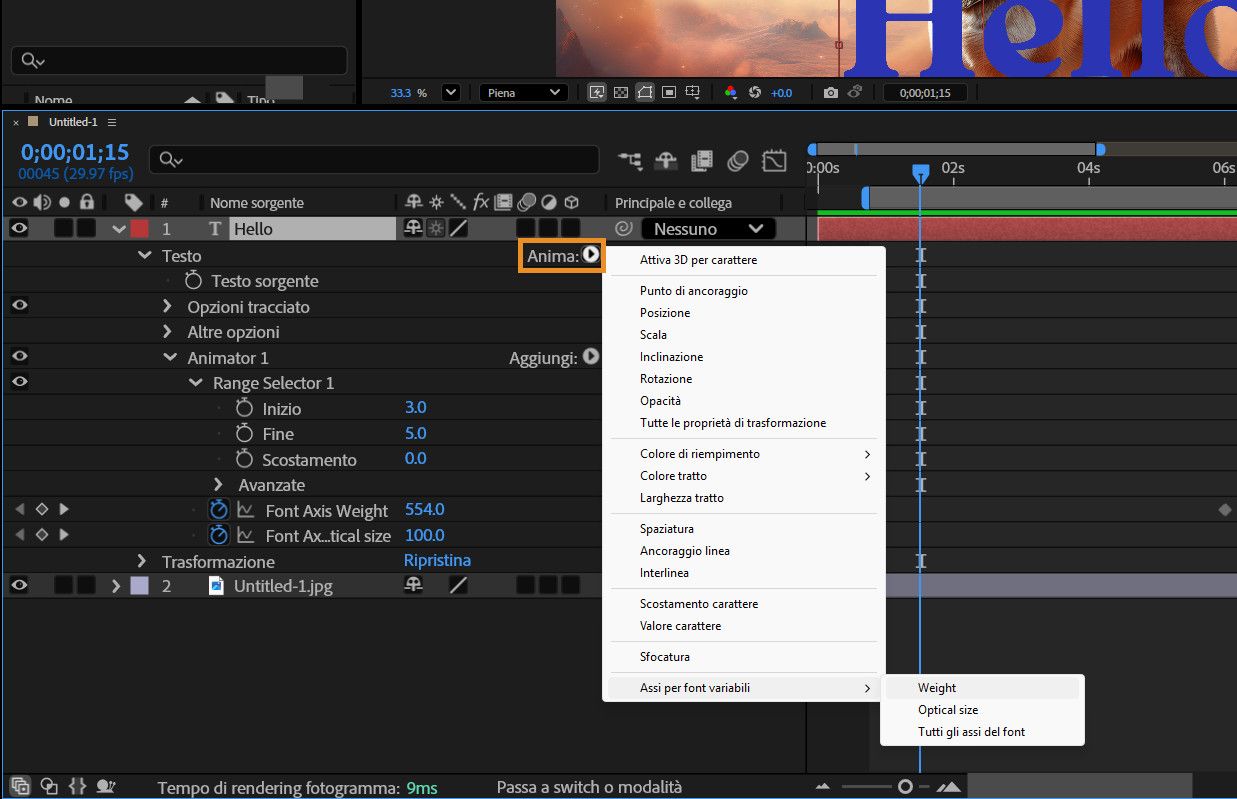
Task: Open the magnification dropdown arrow
Action: click(450, 92)
